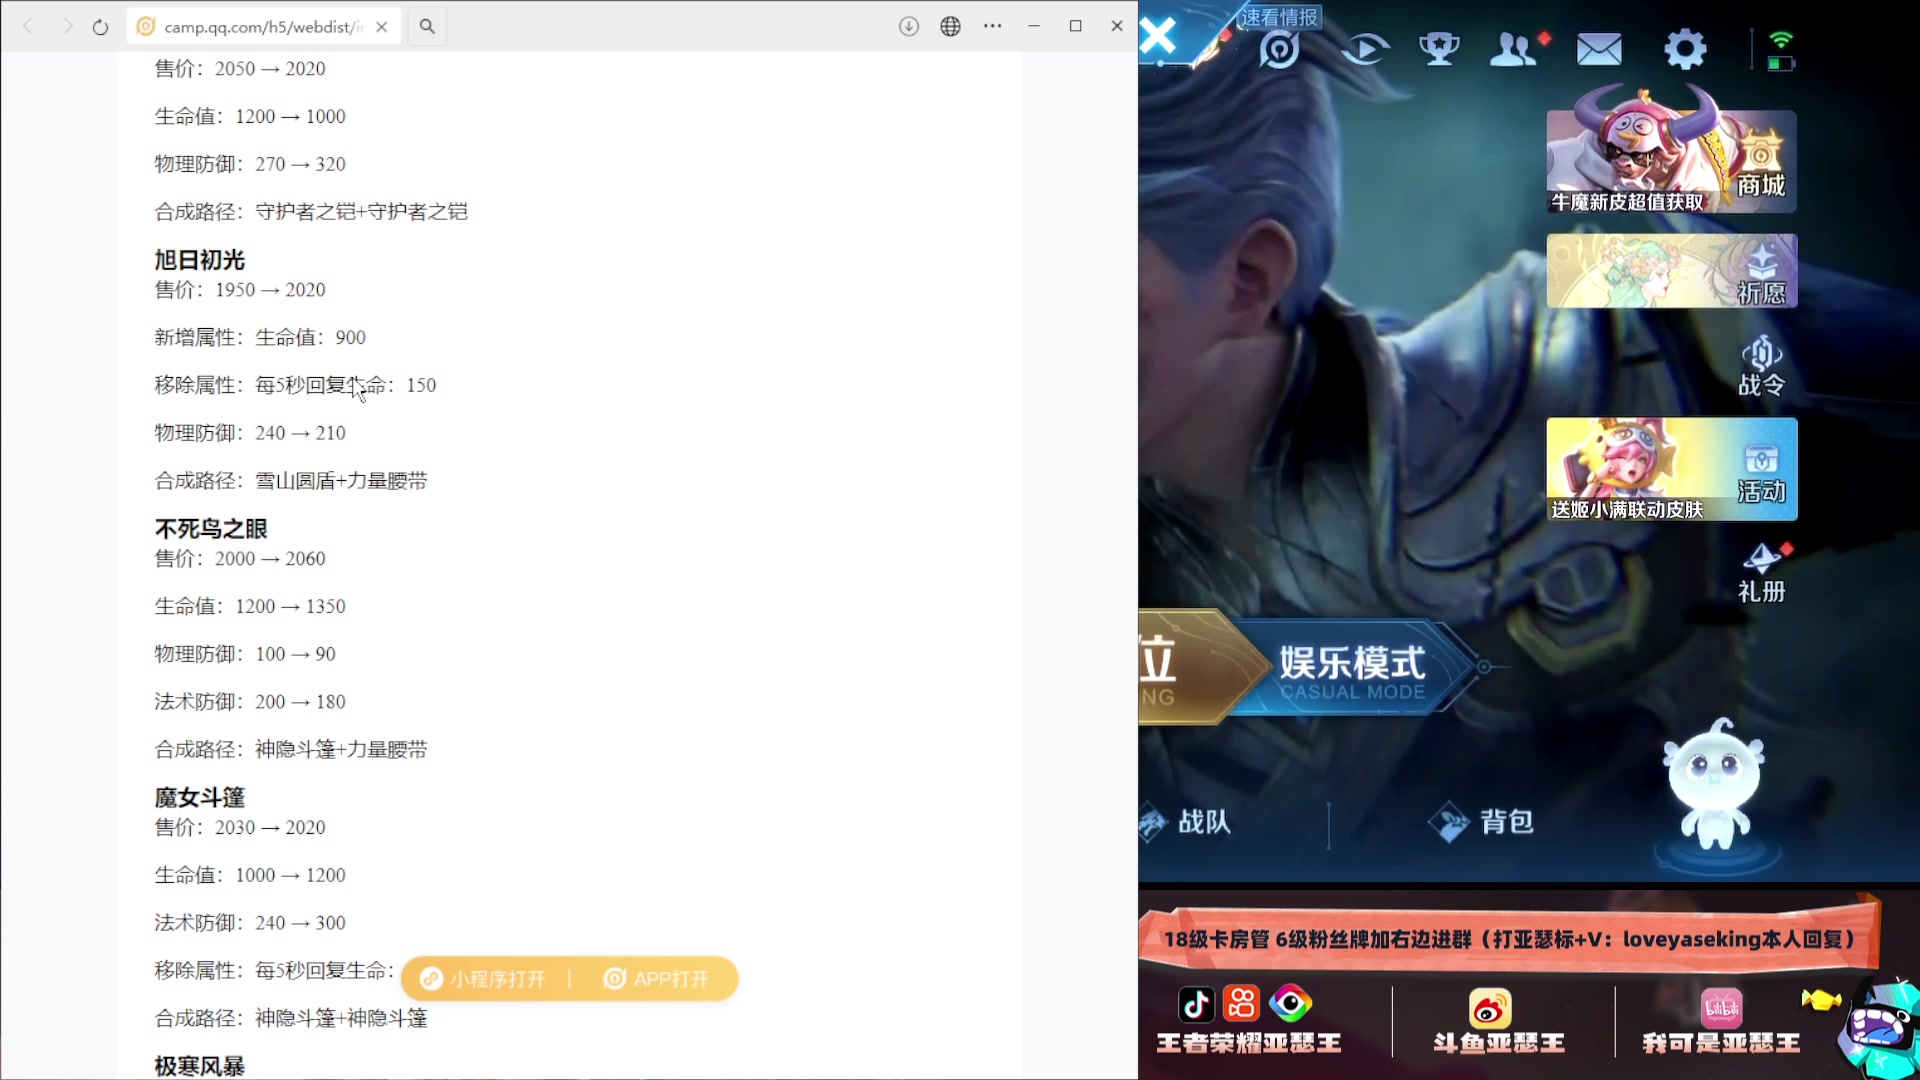This screenshot has width=1920, height=1080.
Task: Open the game settings gear icon
Action: pos(1685,49)
